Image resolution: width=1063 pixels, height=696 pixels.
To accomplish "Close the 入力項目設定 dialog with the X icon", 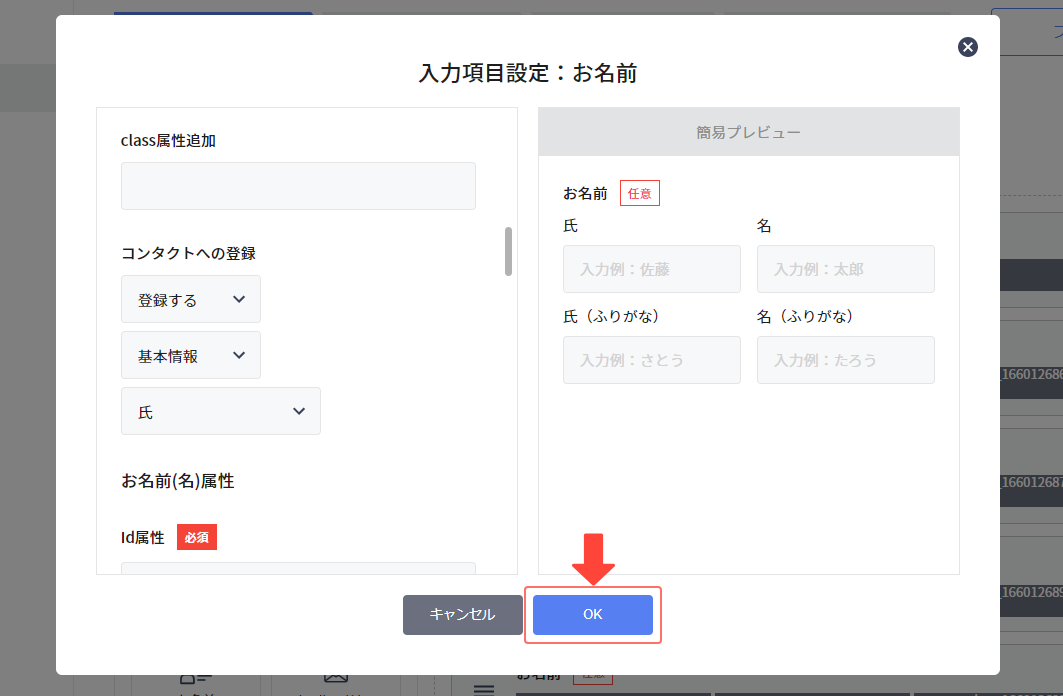I will pyautogui.click(x=967, y=46).
